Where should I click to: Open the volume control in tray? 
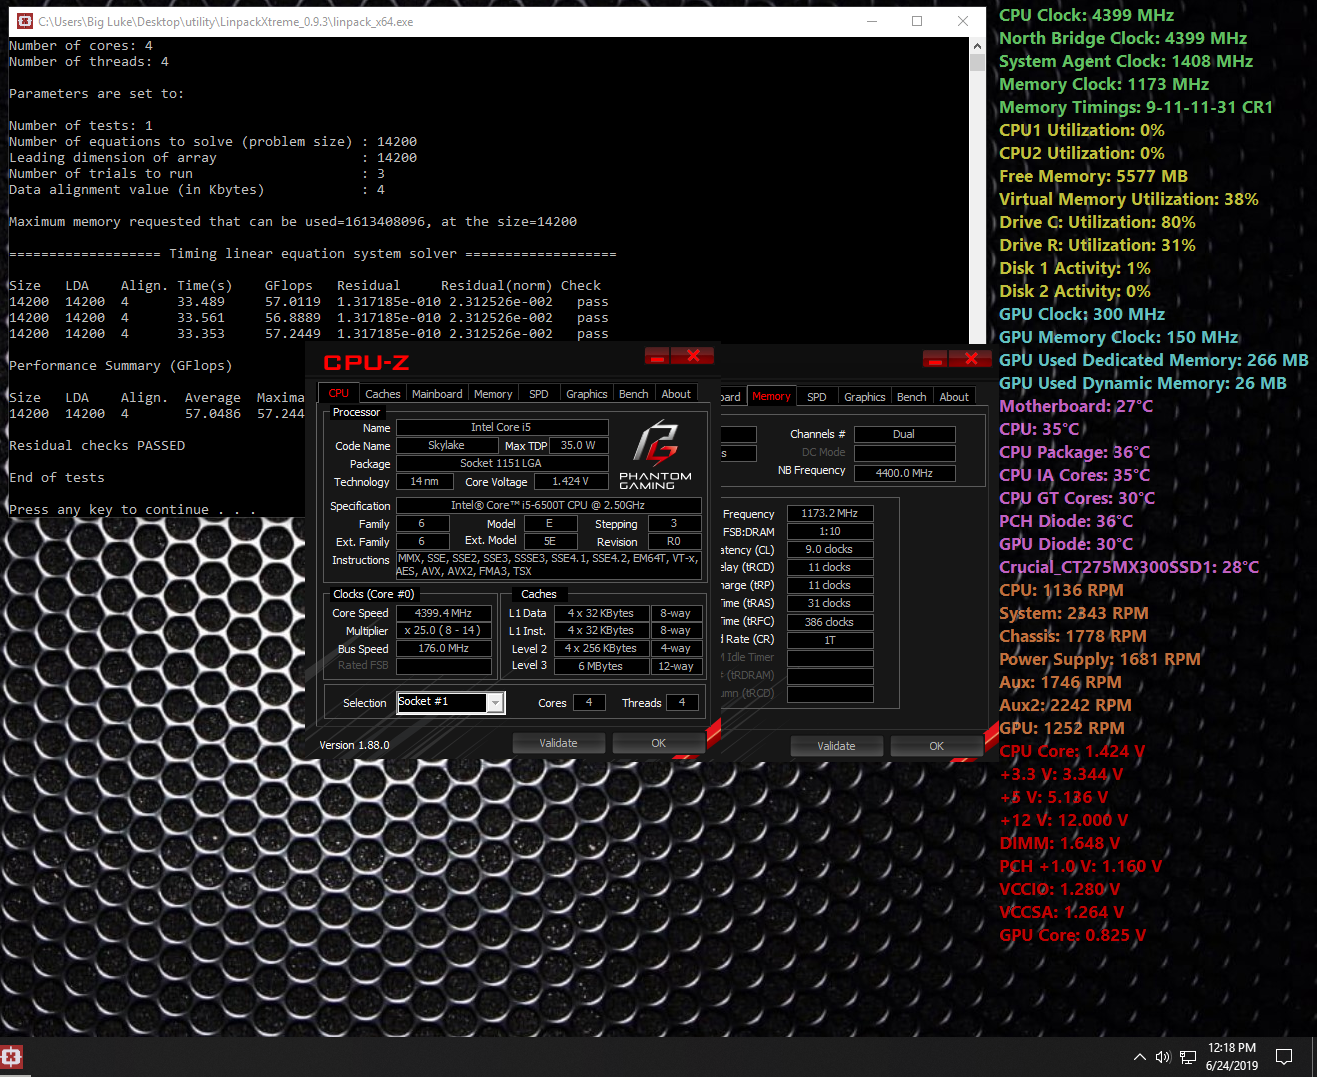point(1163,1057)
